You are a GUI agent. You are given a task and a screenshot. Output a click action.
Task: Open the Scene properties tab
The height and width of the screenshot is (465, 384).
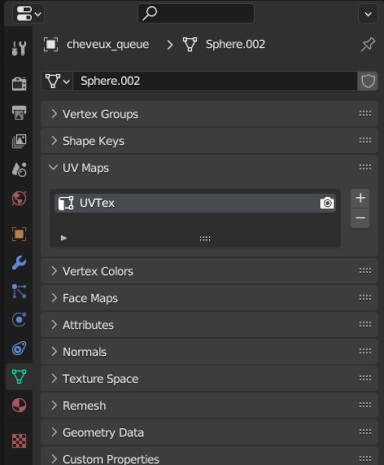point(19,169)
